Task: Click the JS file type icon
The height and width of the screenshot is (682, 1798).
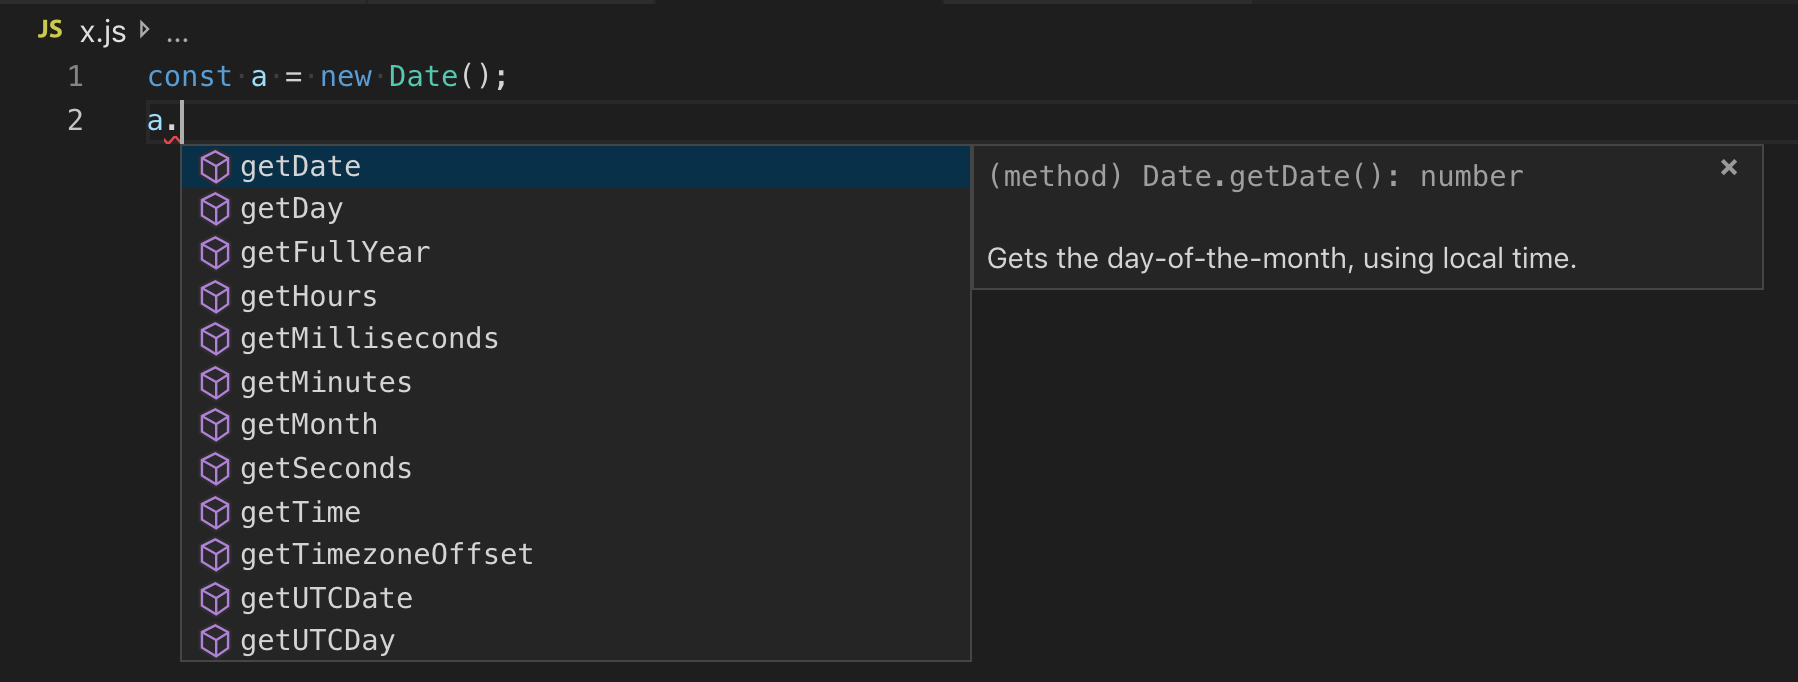Action: 50,30
